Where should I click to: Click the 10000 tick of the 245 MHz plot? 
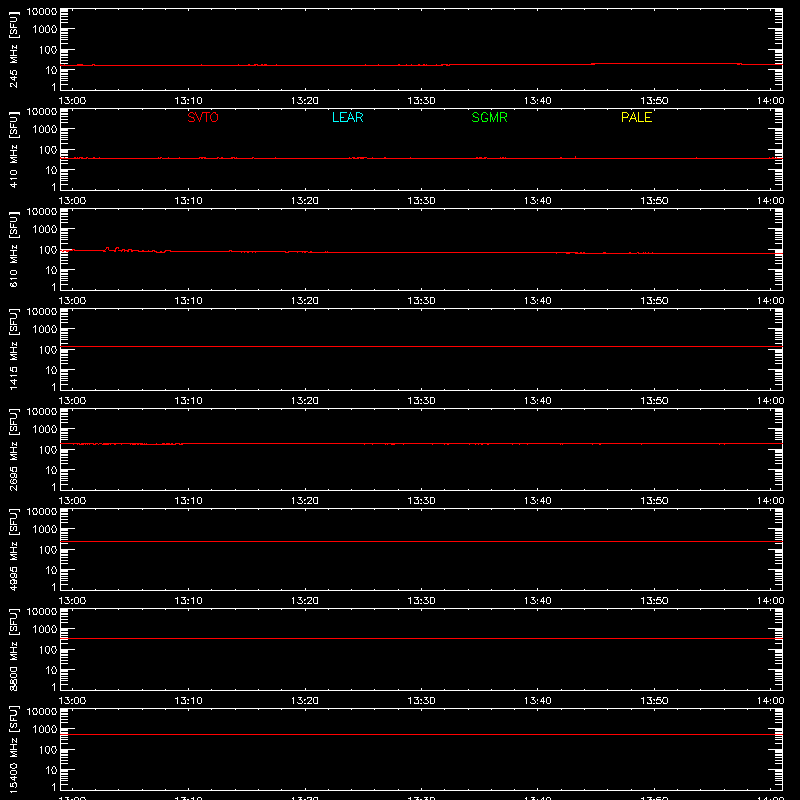click(42, 12)
